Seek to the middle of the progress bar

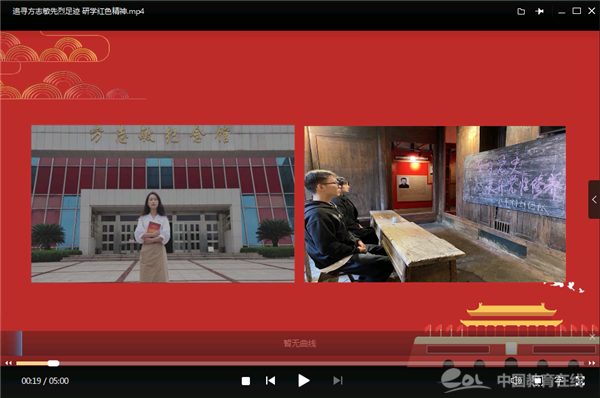[x=300, y=363]
